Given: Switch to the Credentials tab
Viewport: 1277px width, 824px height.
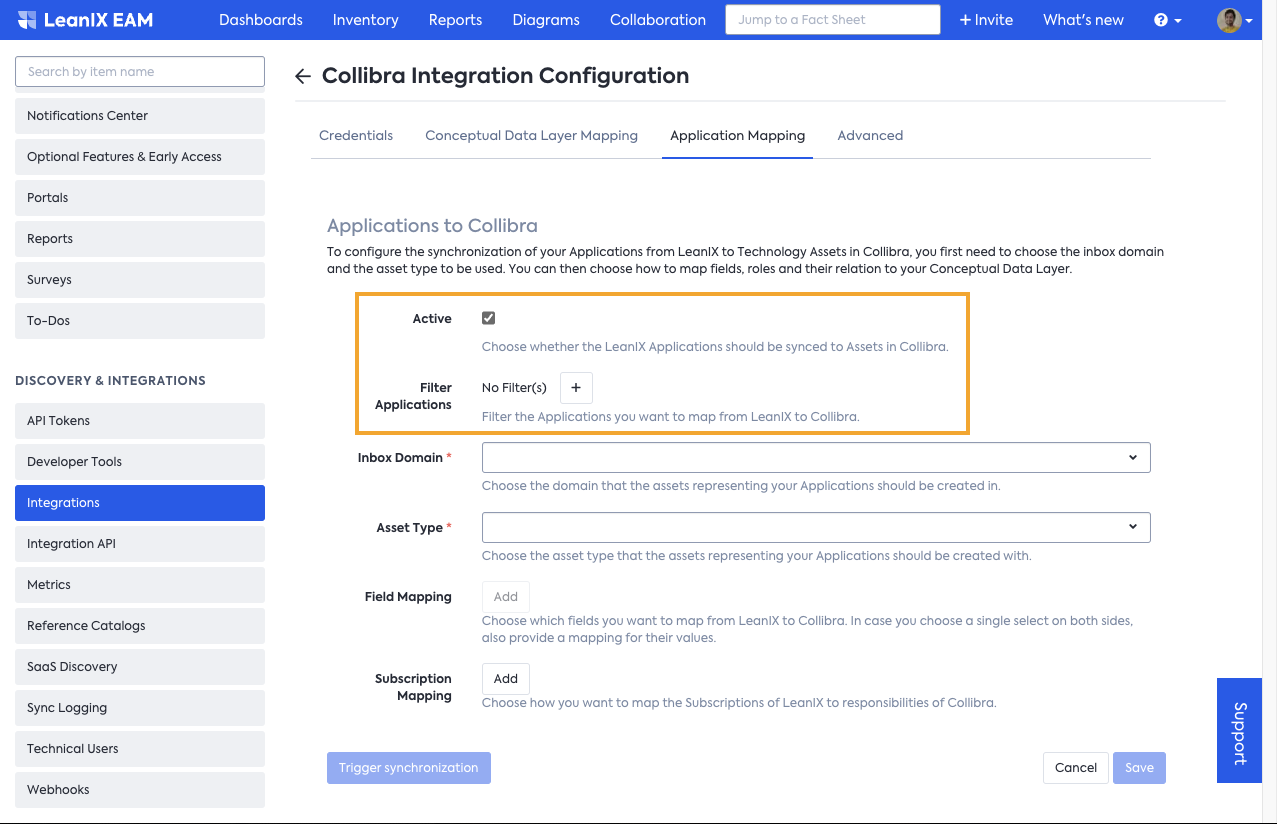Looking at the screenshot, I should 356,136.
